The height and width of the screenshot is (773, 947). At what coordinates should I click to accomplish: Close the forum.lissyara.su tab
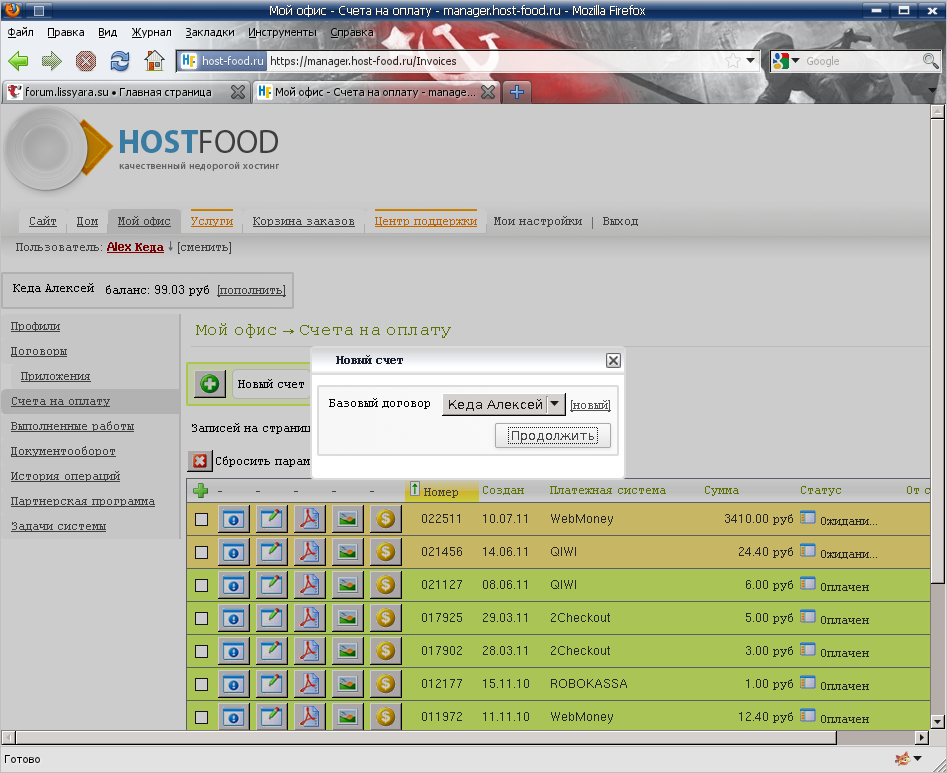pyautogui.click(x=238, y=92)
